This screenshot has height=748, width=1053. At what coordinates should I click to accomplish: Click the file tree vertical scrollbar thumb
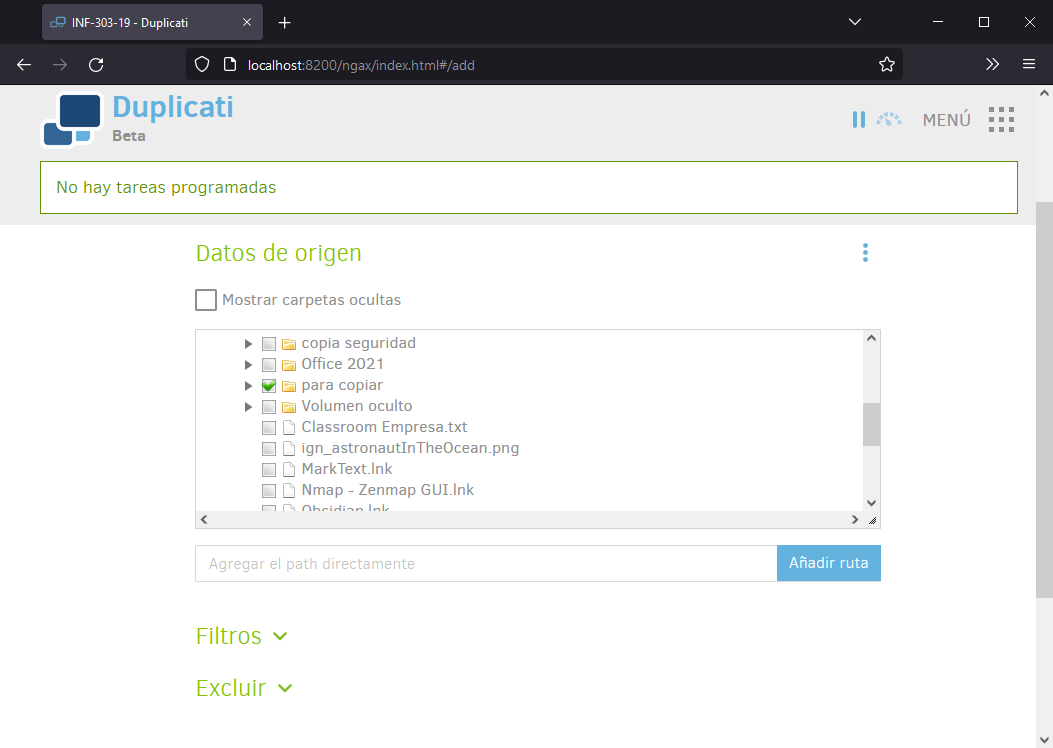coord(871,424)
